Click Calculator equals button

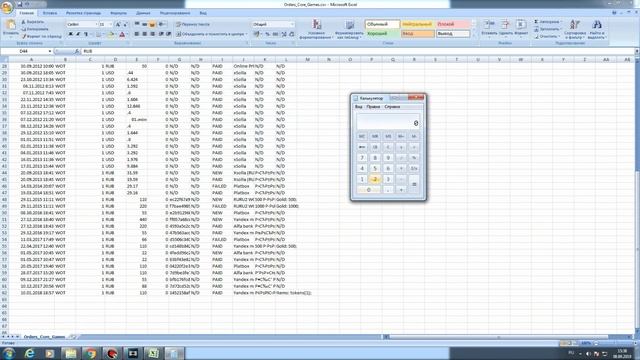414,184
